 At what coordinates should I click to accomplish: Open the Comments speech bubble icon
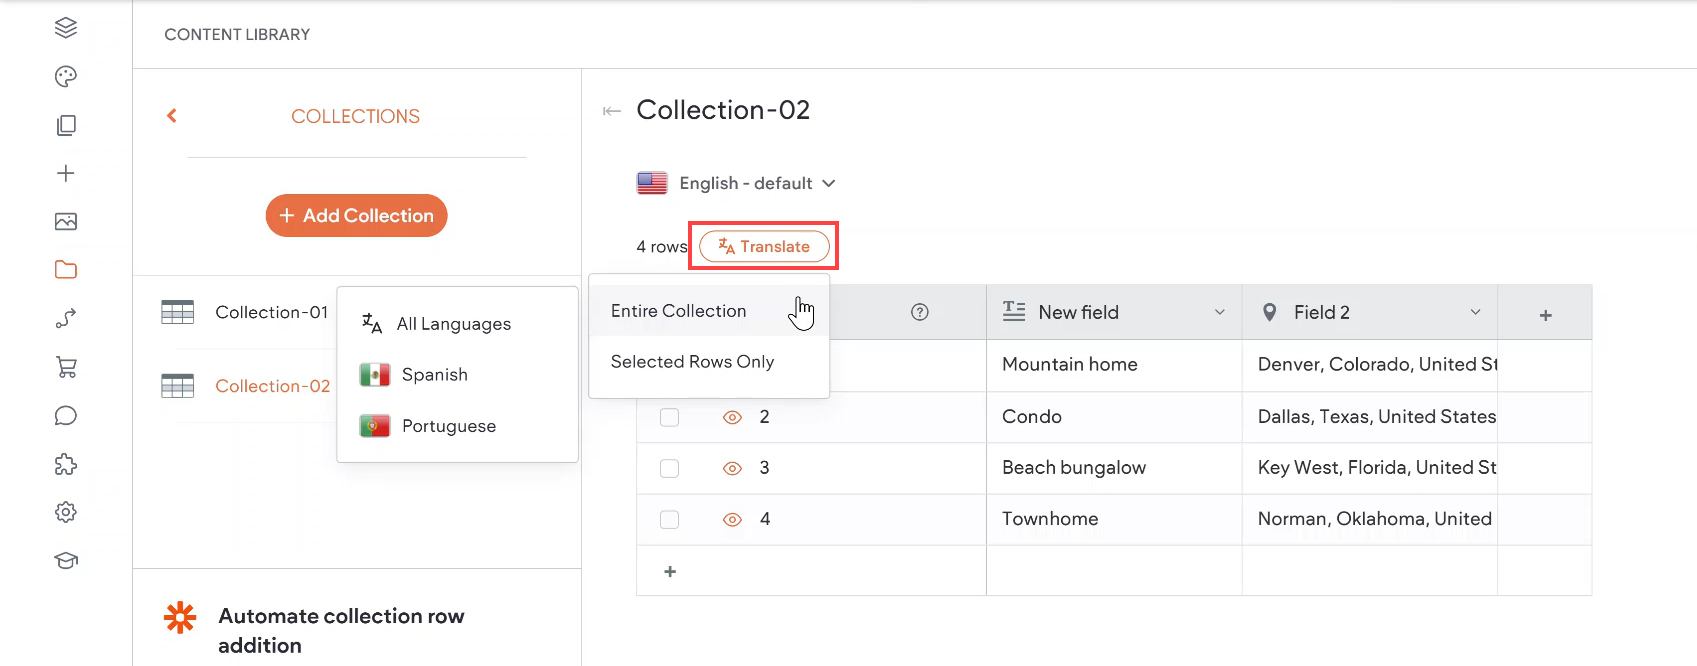(x=66, y=416)
